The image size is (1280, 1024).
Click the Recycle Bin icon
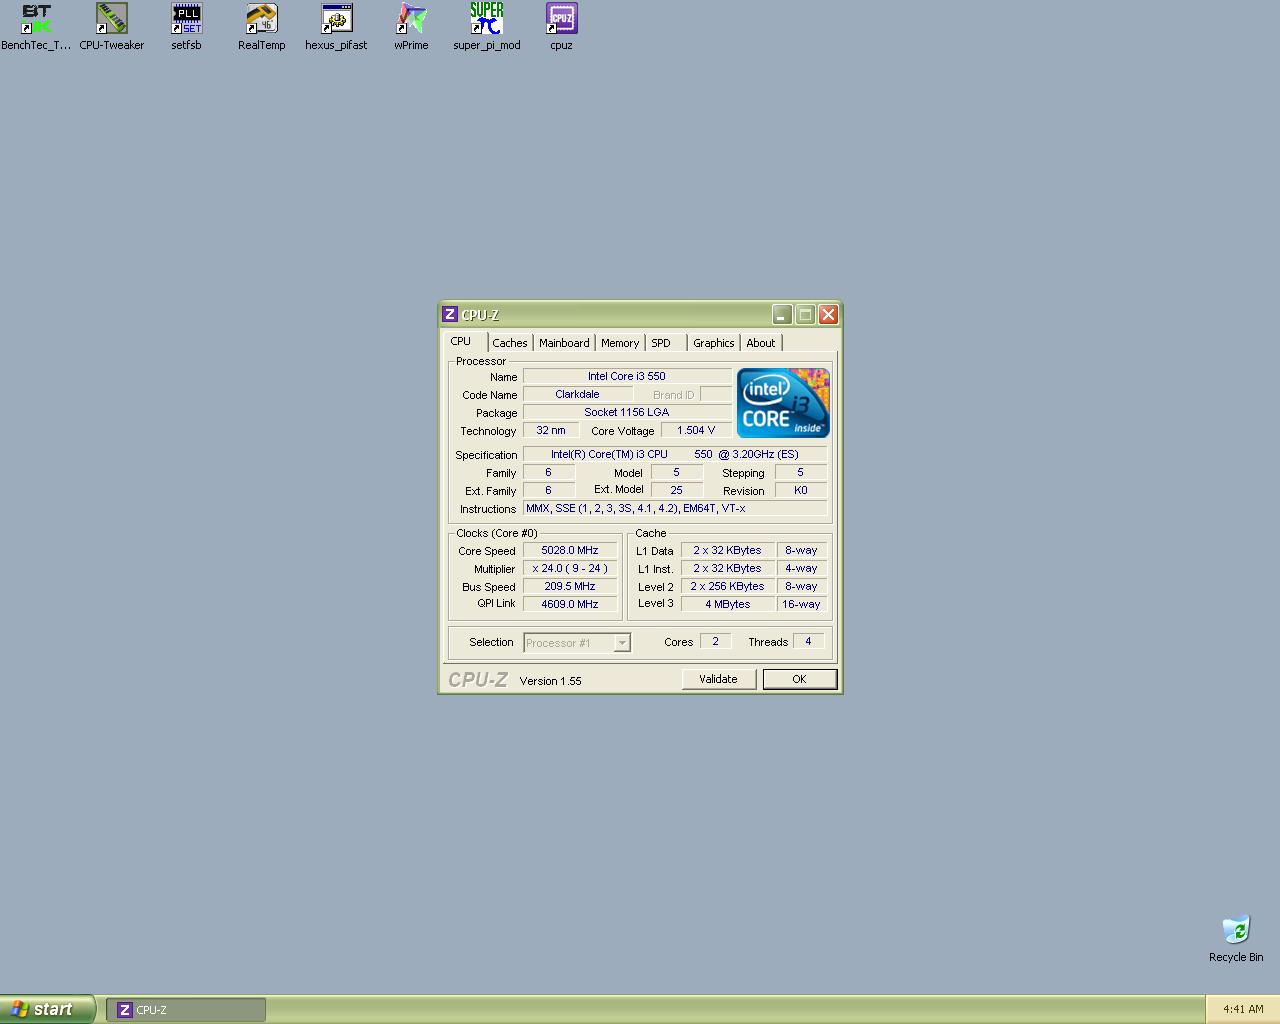point(1236,931)
